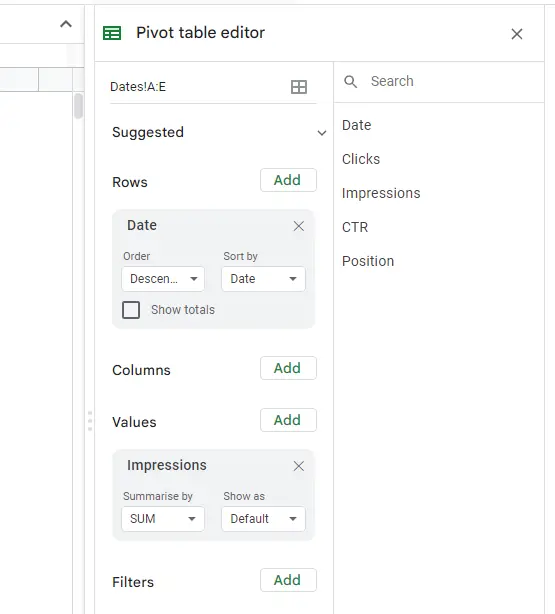Open the Order dropdown showing Descending
The image size is (555, 614).
click(x=163, y=279)
